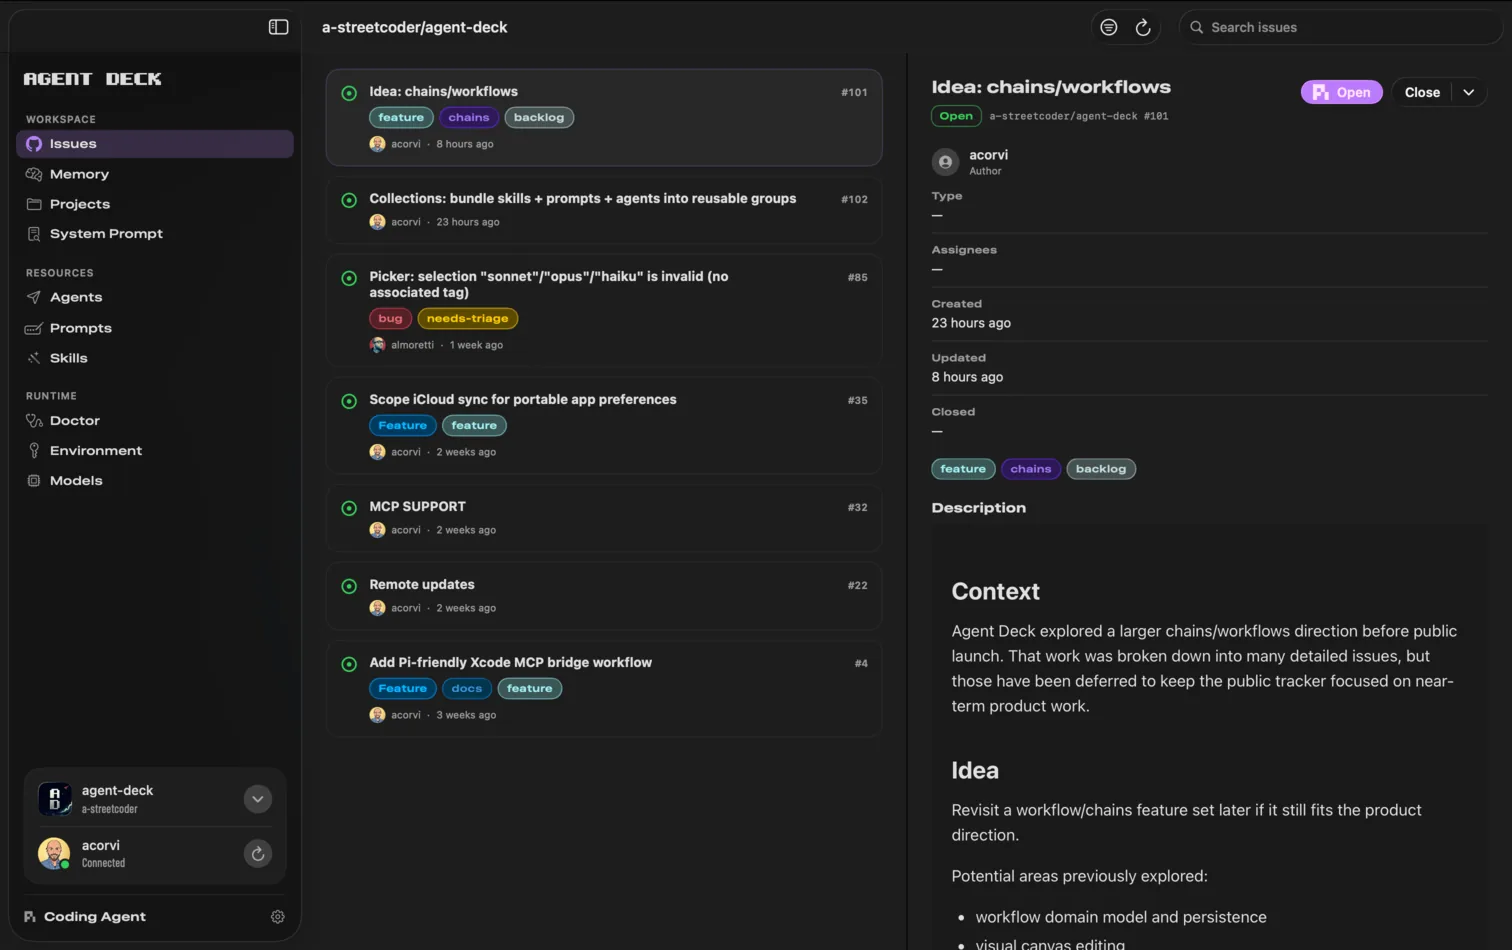The height and width of the screenshot is (950, 1512).
Task: Click the backlog label in detail pane
Action: point(1101,469)
